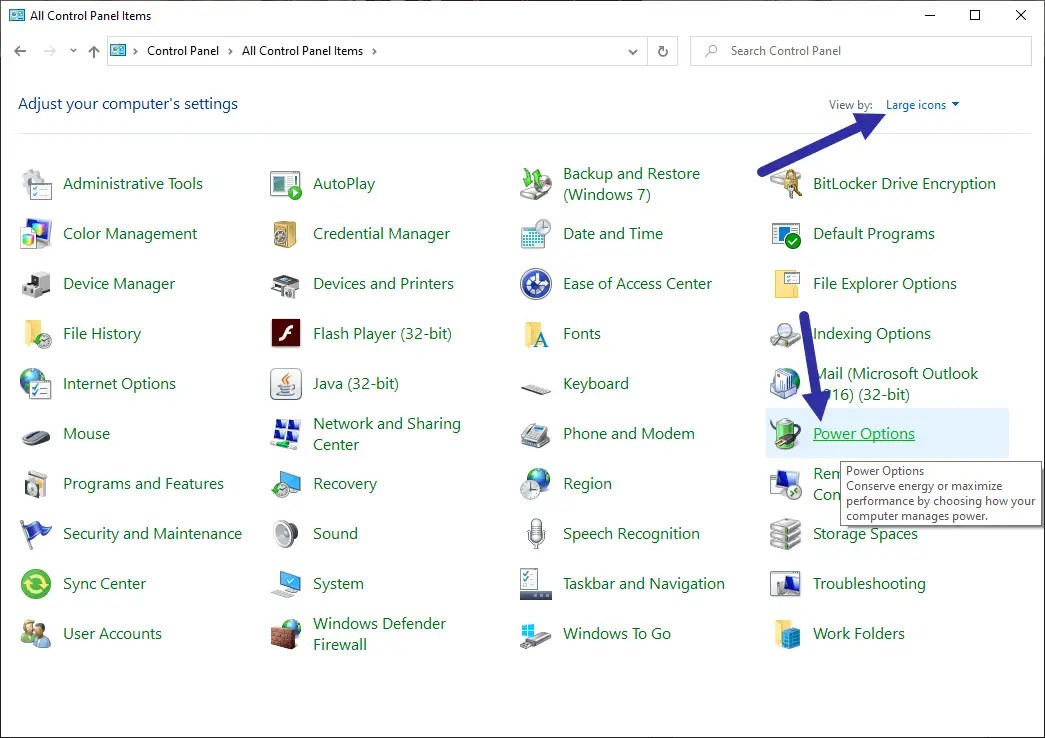Click Network and Sharing Center icon
Image resolution: width=1045 pixels, height=738 pixels.
point(286,434)
